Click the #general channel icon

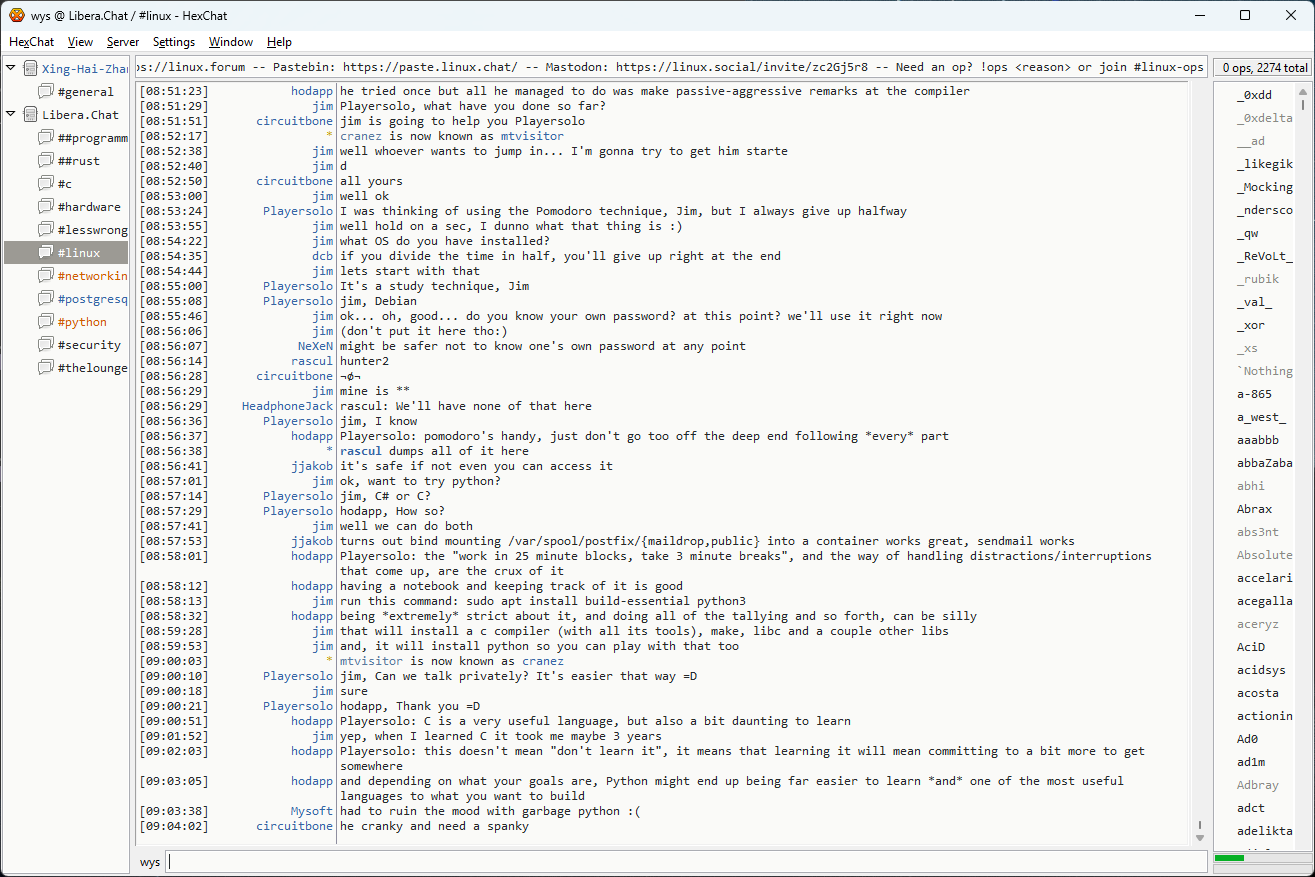point(46,92)
